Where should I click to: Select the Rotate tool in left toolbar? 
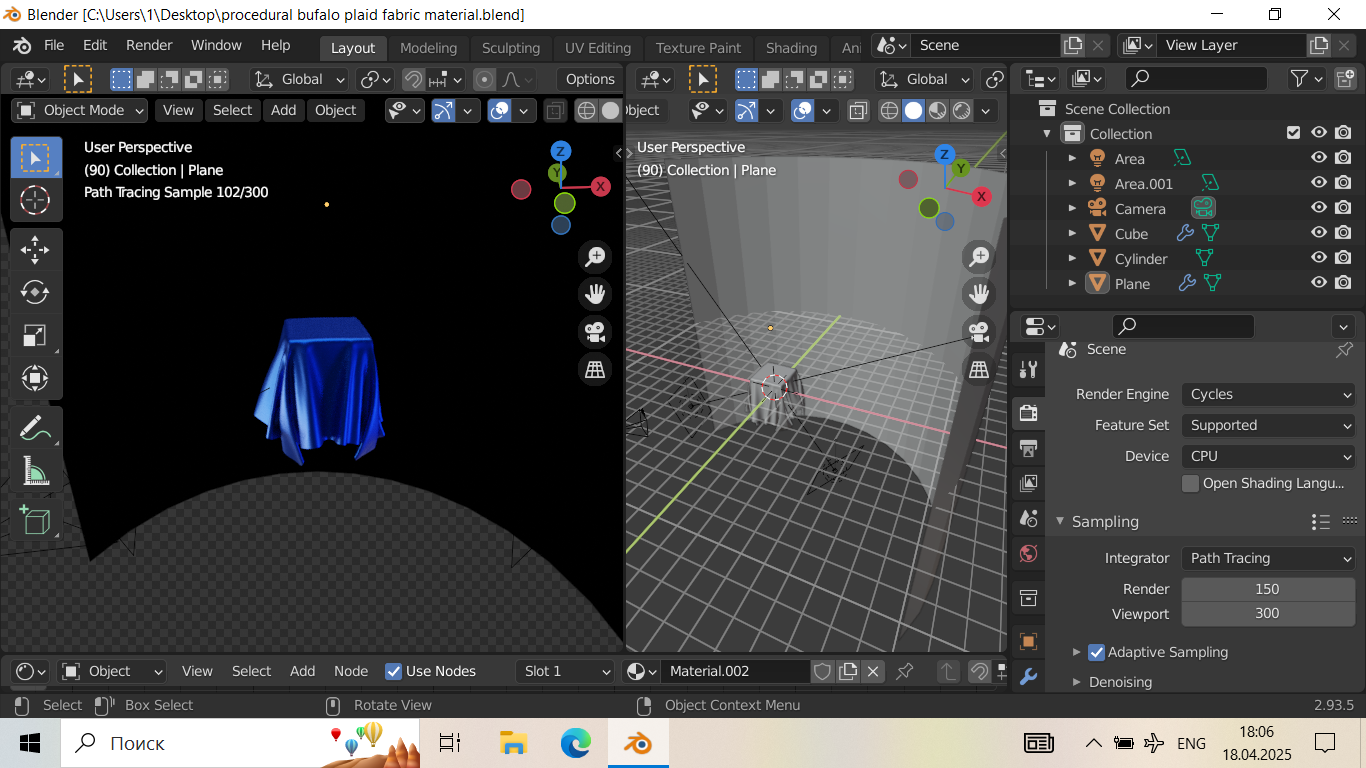[35, 292]
